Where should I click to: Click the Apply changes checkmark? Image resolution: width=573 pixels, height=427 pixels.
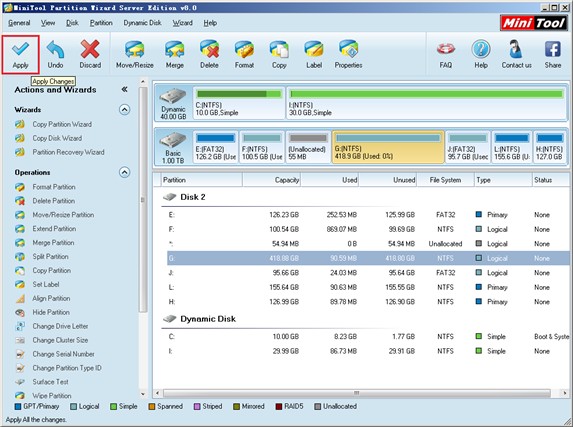[x=20, y=54]
